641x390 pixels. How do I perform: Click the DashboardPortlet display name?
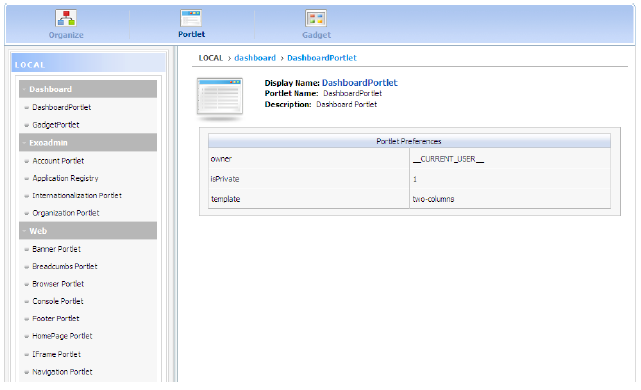[x=360, y=83]
